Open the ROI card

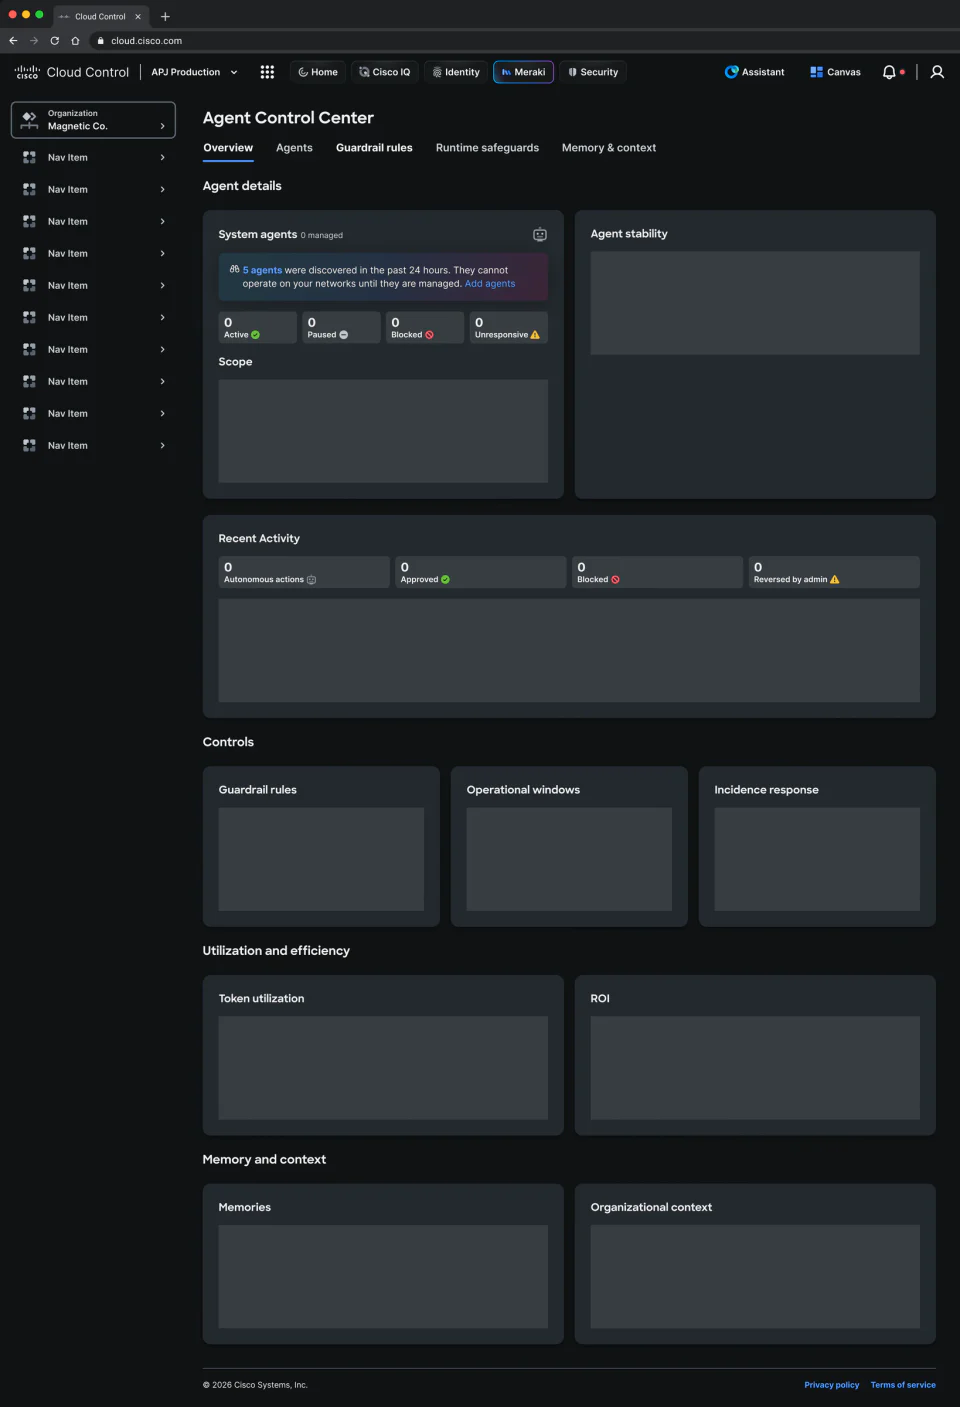[755, 1055]
